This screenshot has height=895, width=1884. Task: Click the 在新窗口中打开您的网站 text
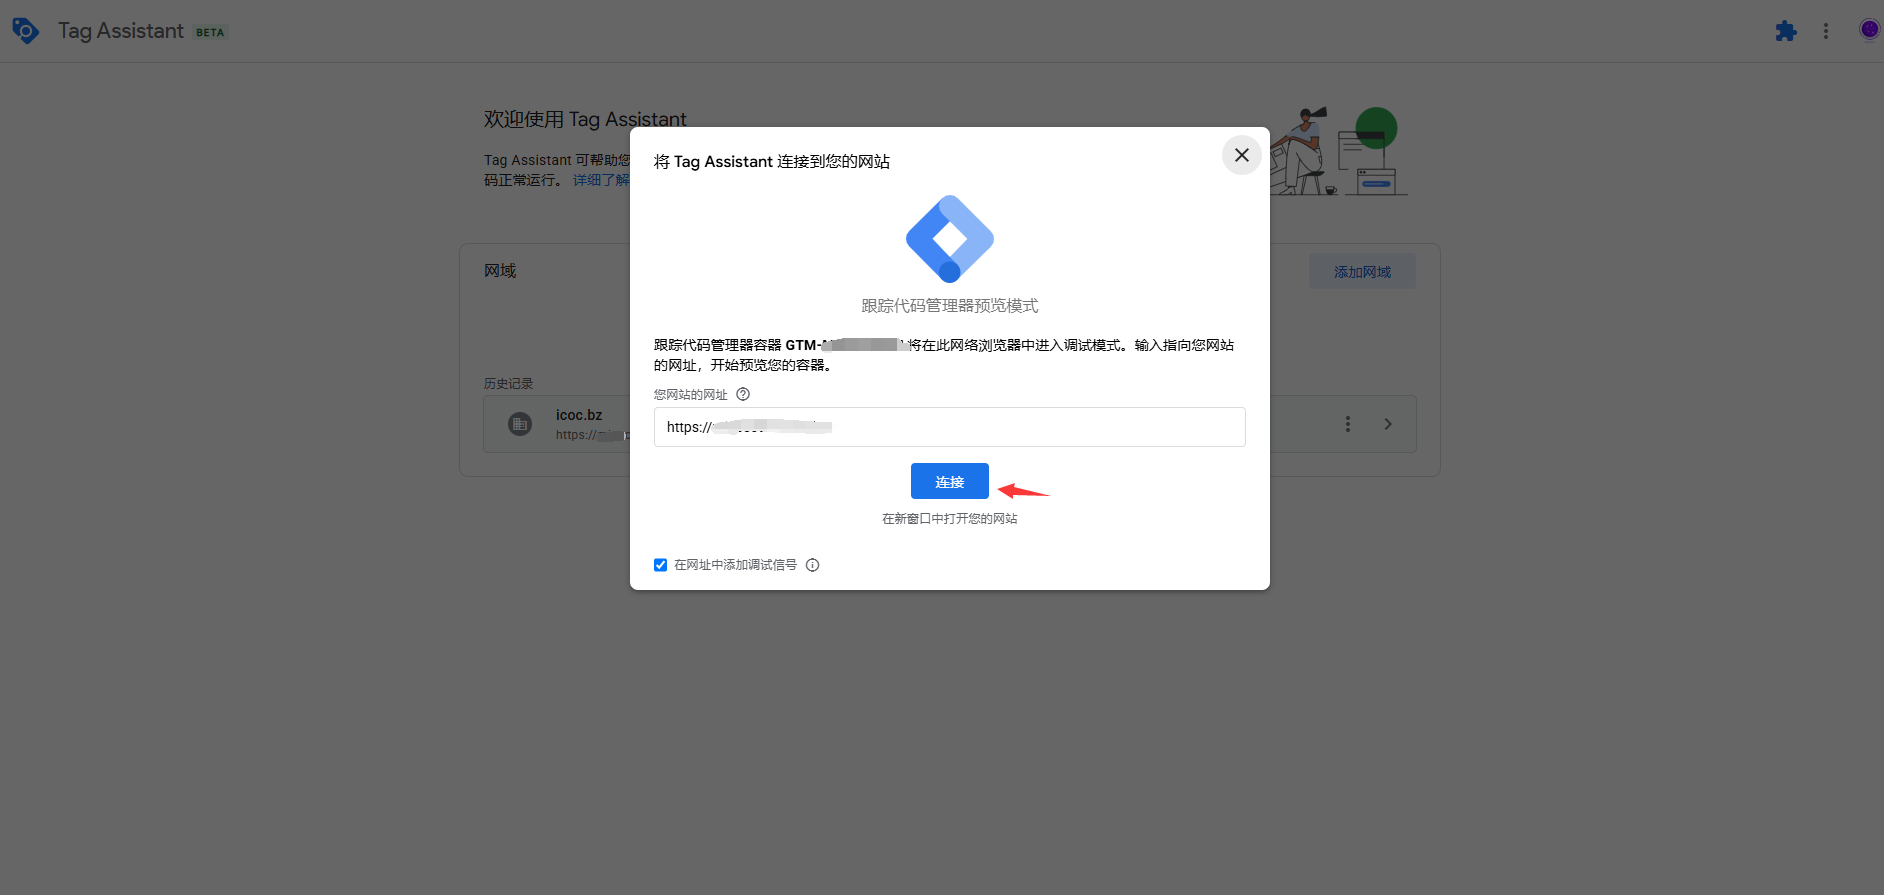(x=950, y=519)
